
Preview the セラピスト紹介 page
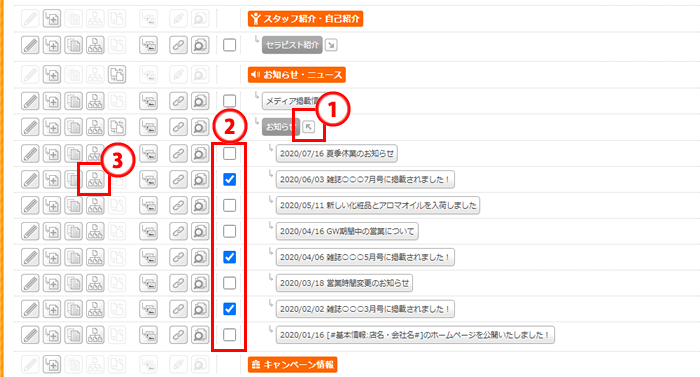pyautogui.click(x=200, y=45)
